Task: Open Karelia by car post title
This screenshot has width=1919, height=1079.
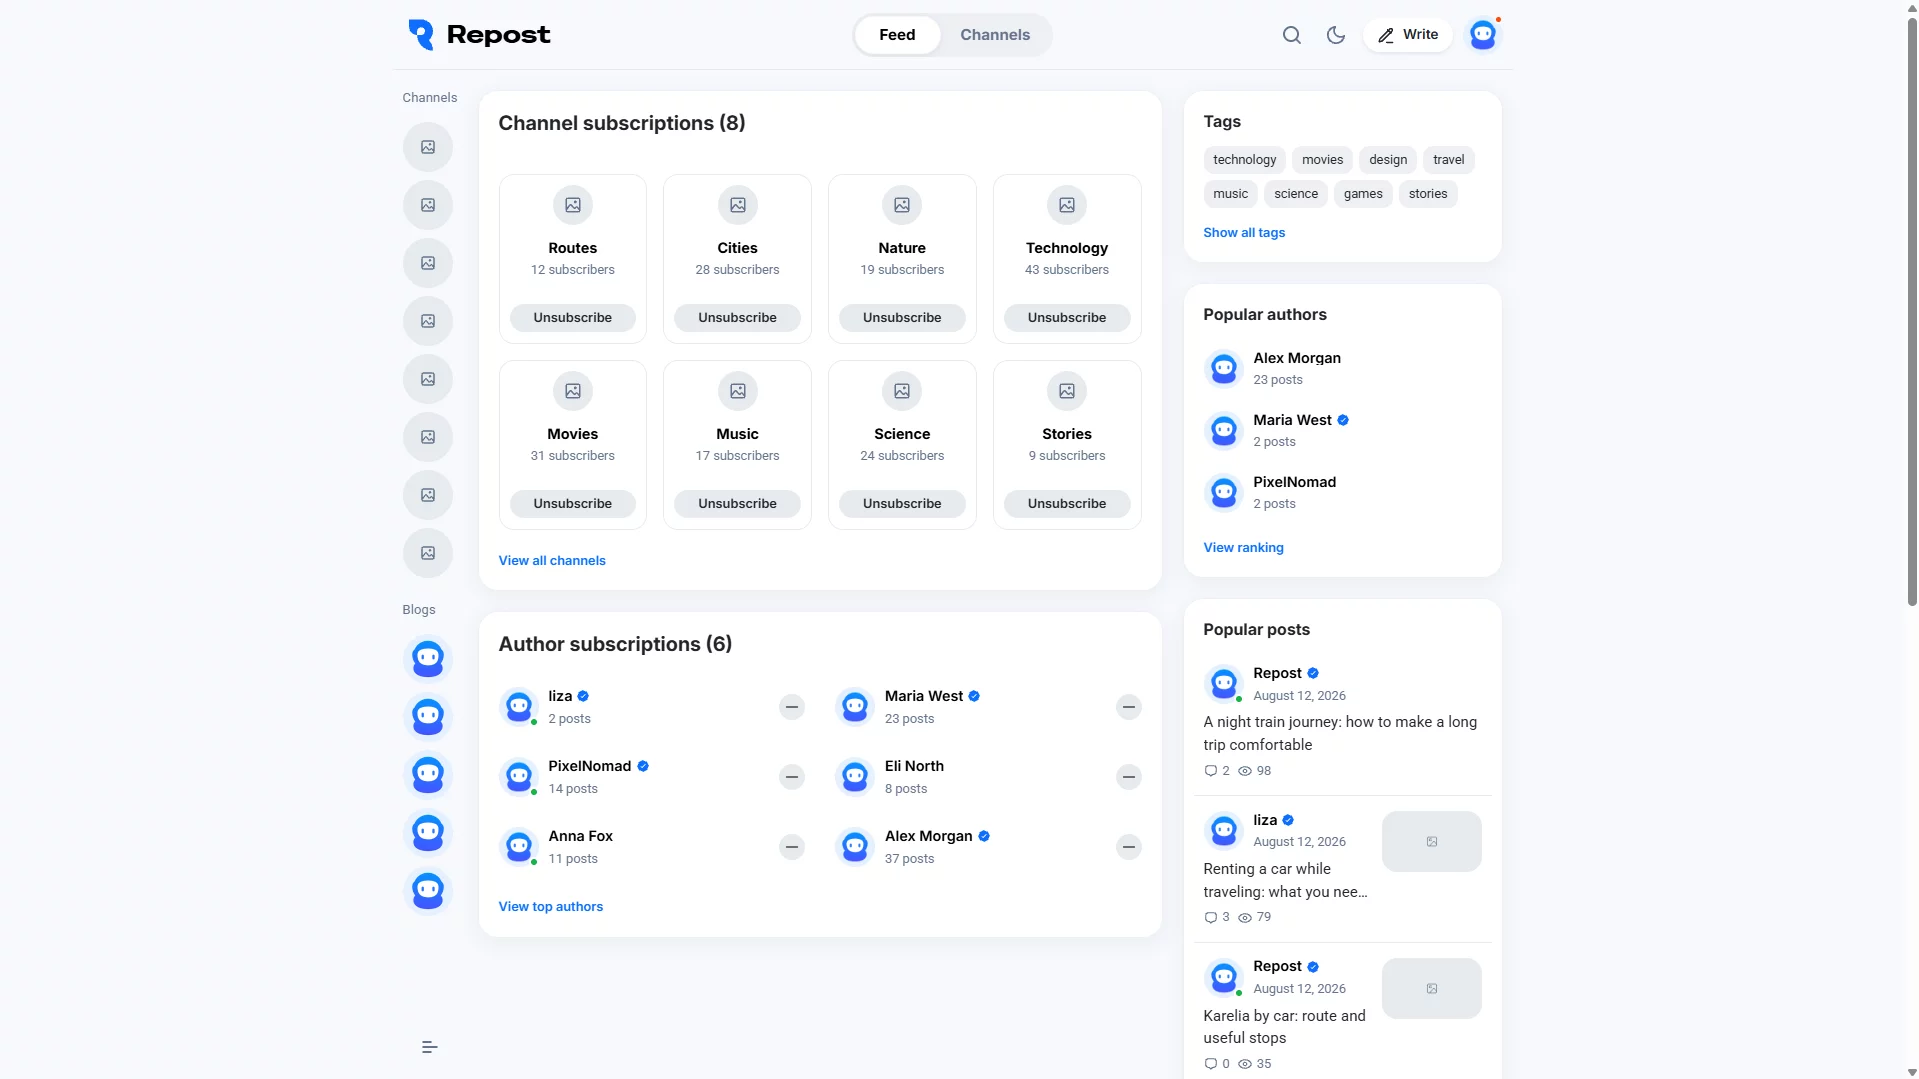Action: tap(1284, 1027)
